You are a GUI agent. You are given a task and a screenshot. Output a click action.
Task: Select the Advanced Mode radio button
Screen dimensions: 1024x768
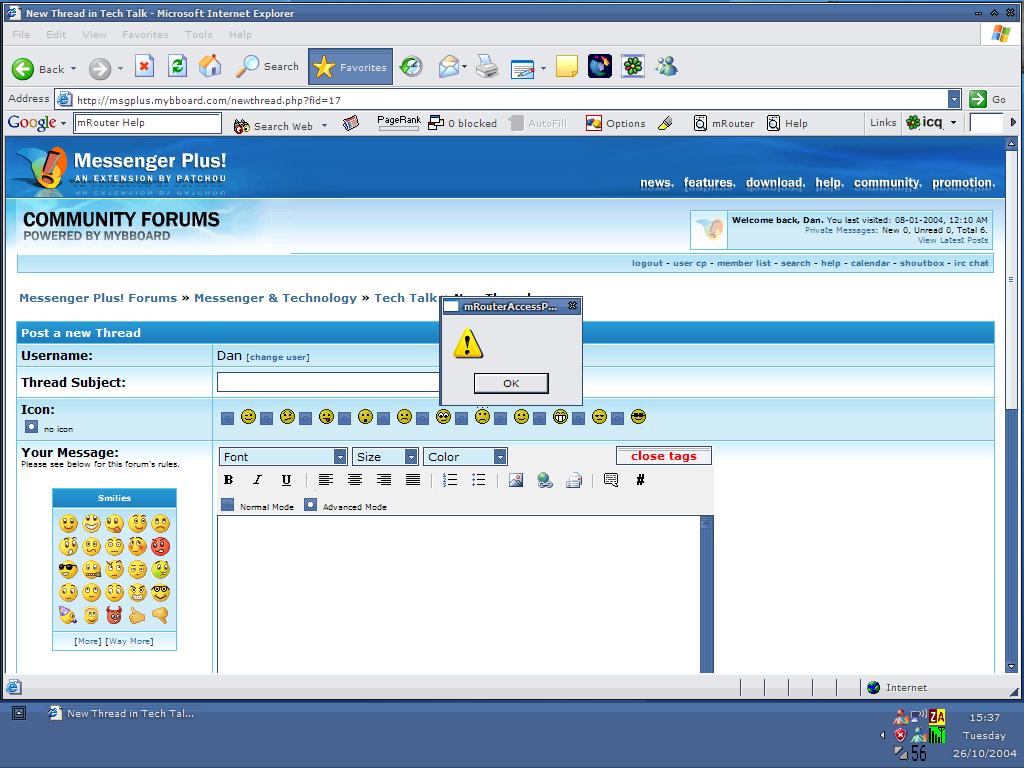[x=310, y=505]
